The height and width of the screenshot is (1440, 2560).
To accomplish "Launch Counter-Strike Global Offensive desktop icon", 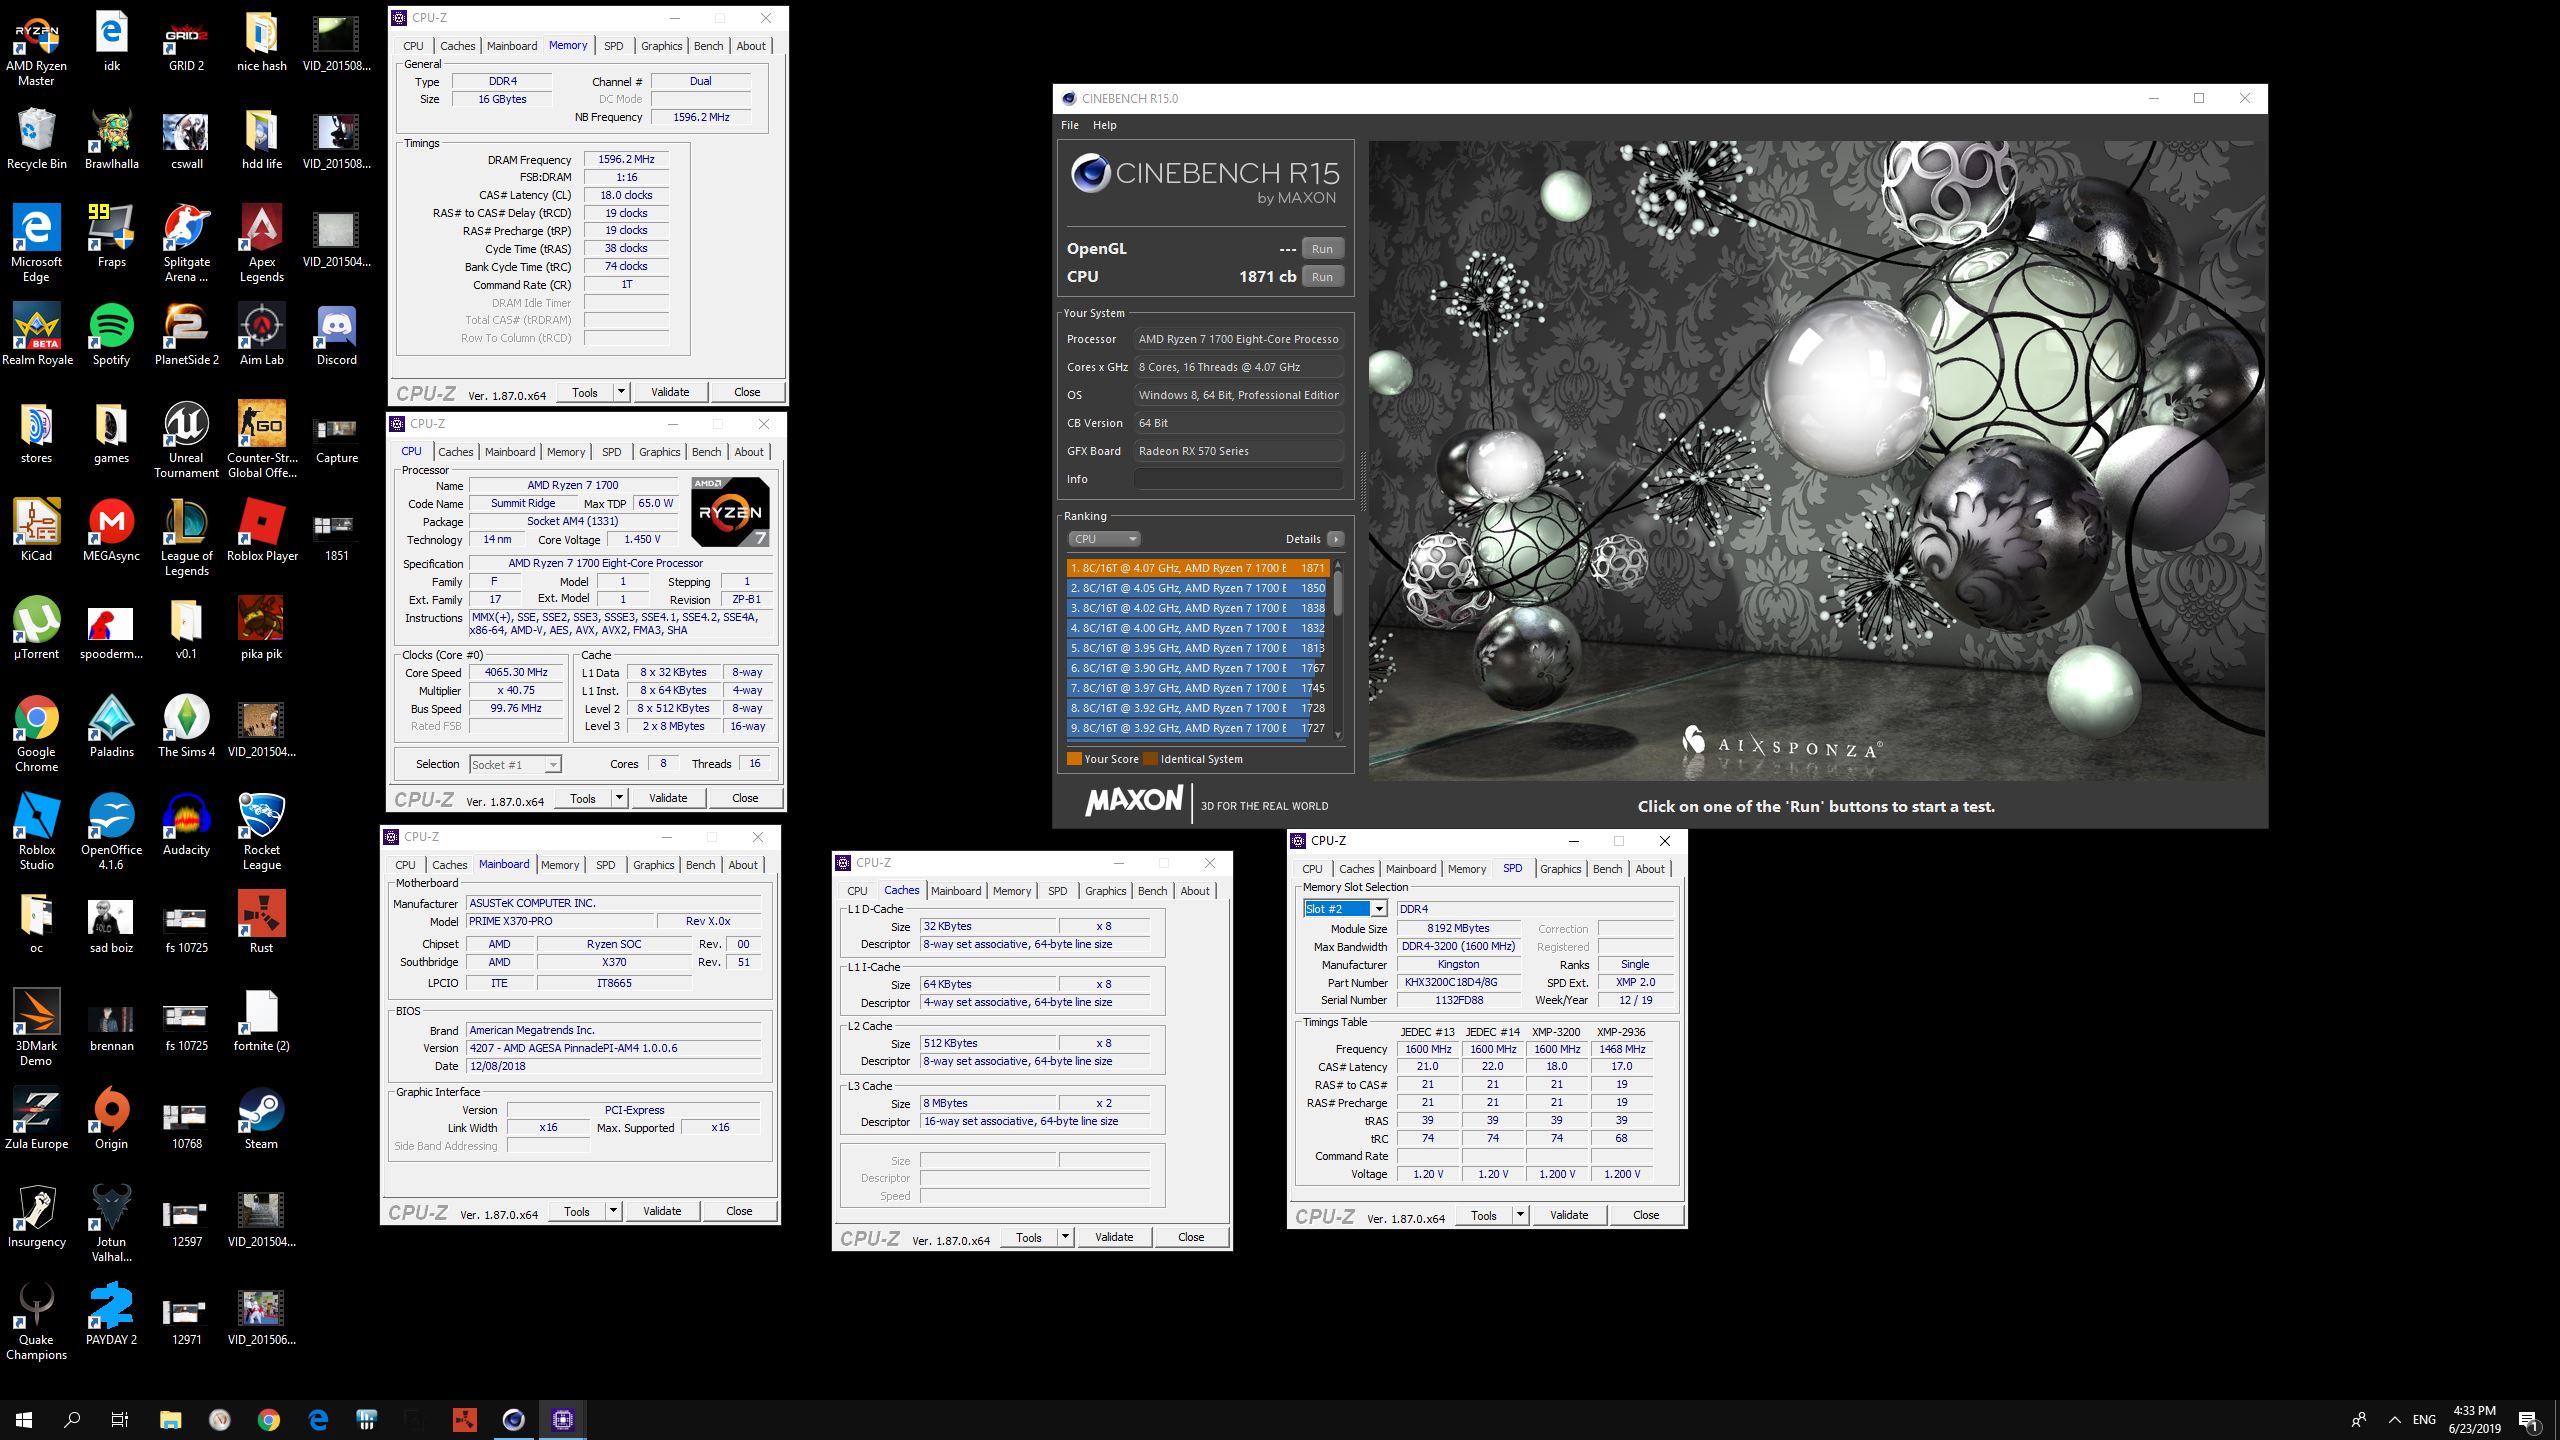I will click(x=261, y=440).
